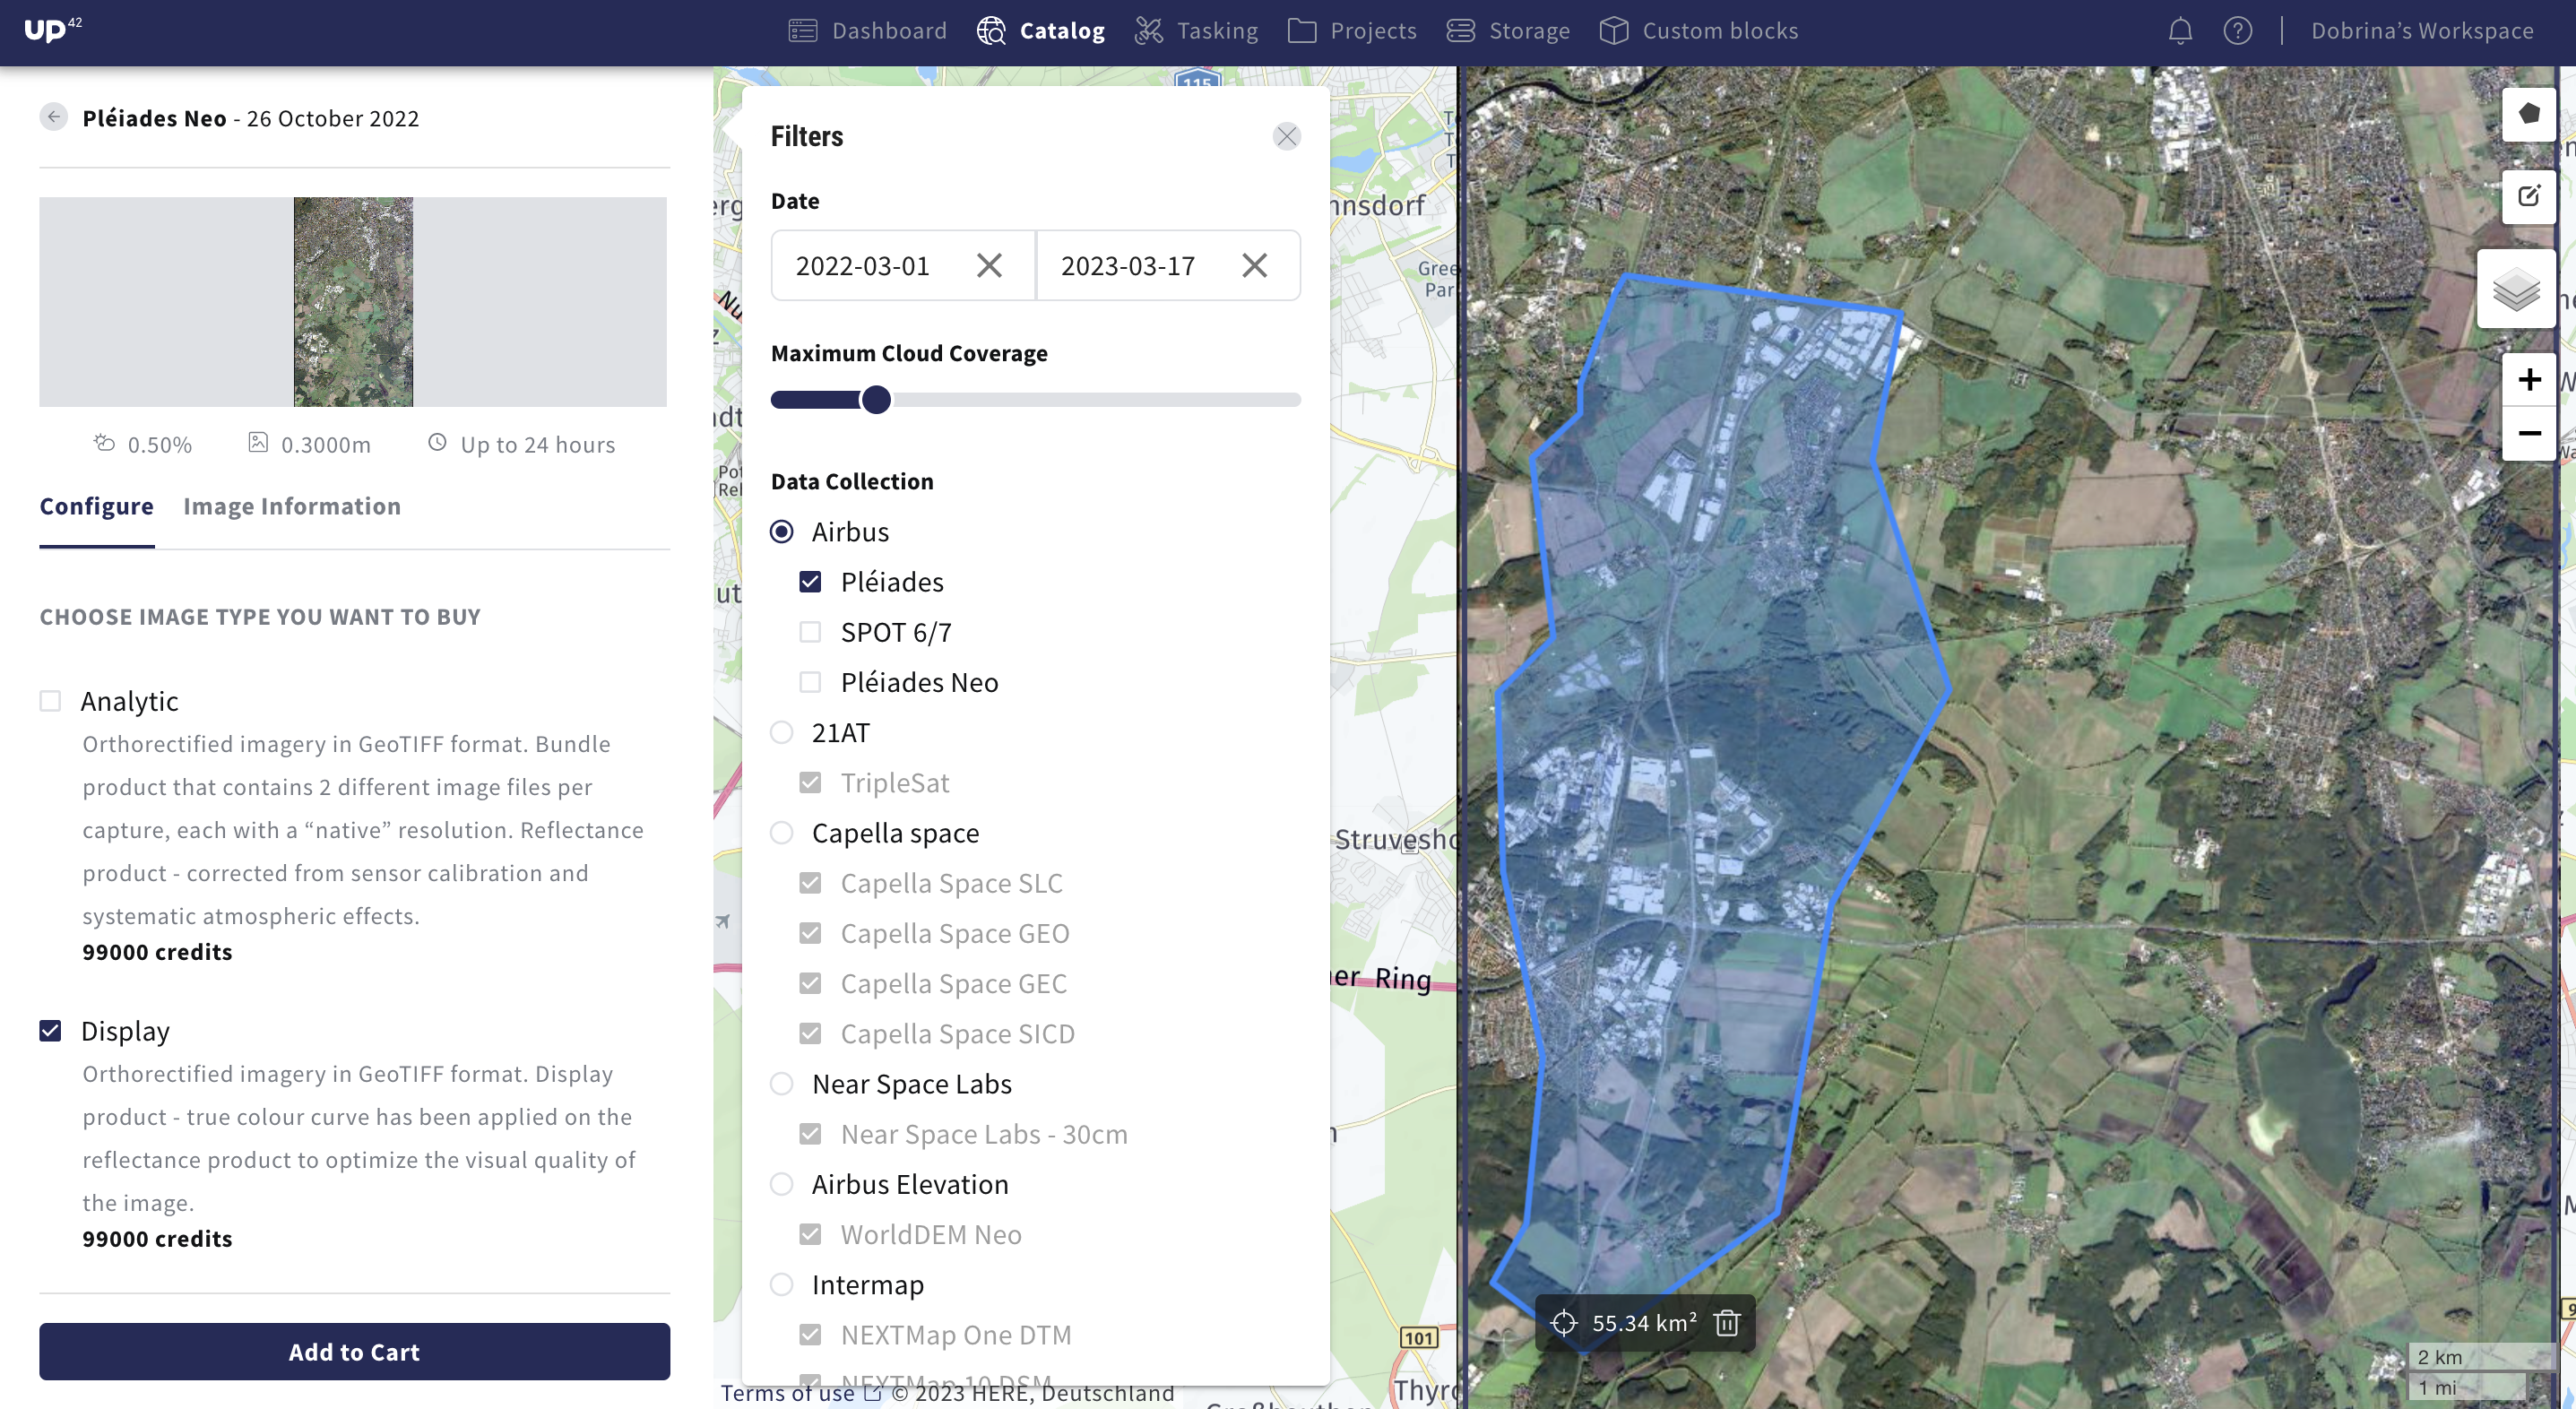Click the Pléiades Neo image preview thumbnail

tap(353, 302)
